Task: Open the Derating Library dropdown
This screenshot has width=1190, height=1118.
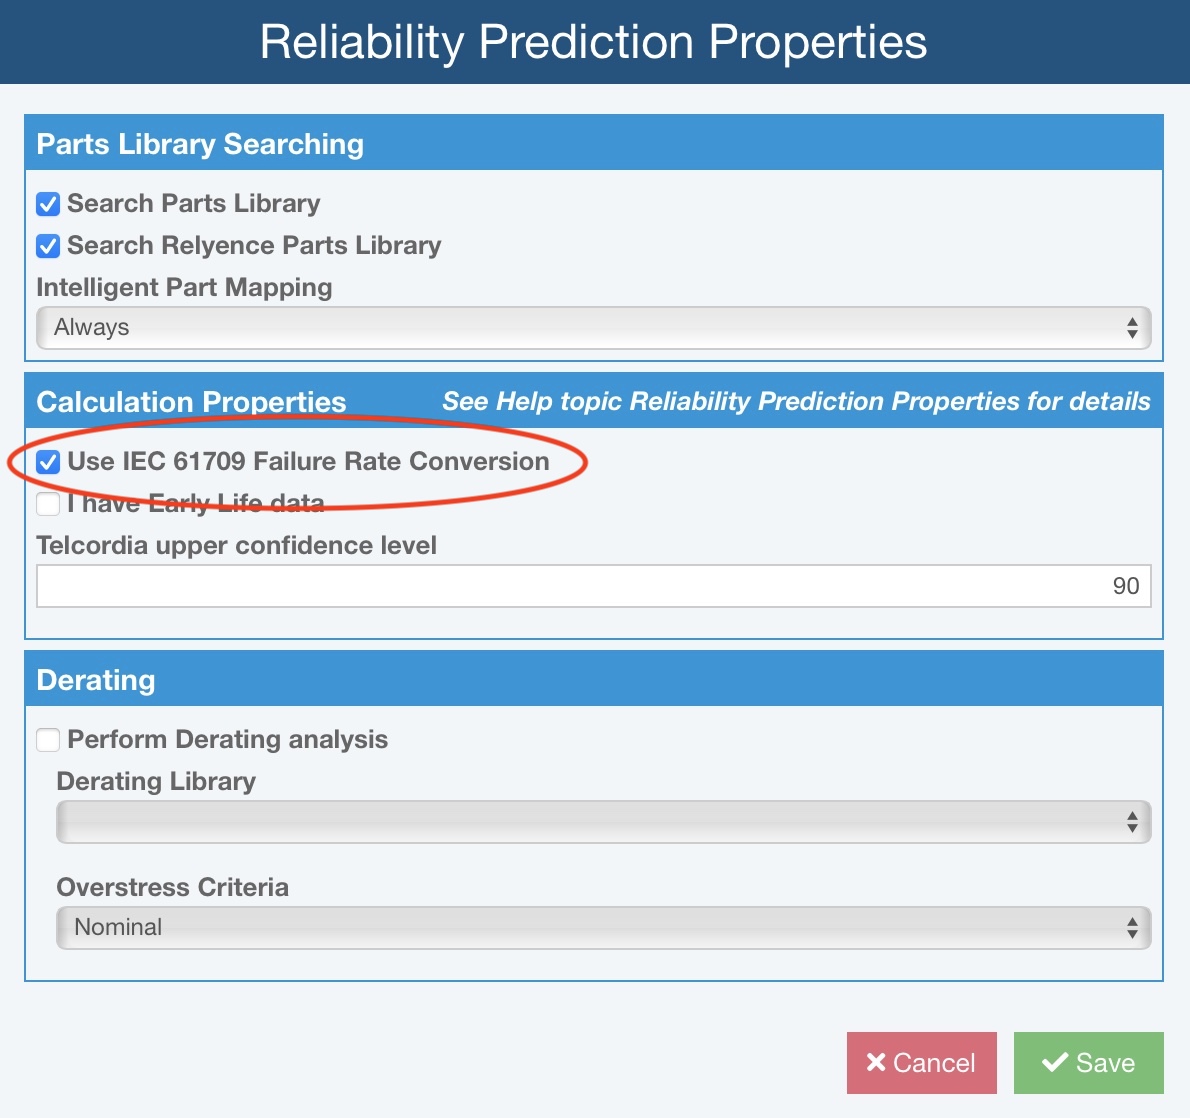Action: 604,822
